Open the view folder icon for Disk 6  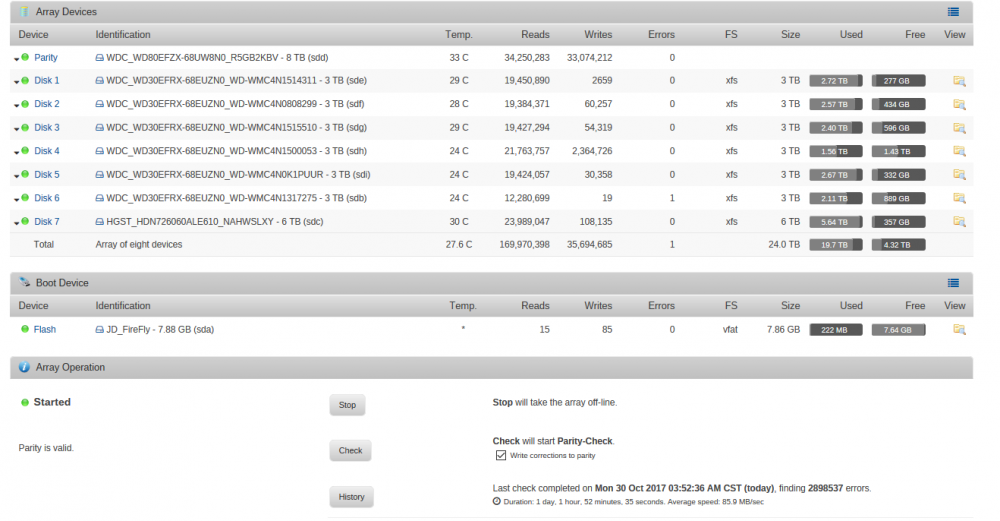pyautogui.click(x=959, y=198)
